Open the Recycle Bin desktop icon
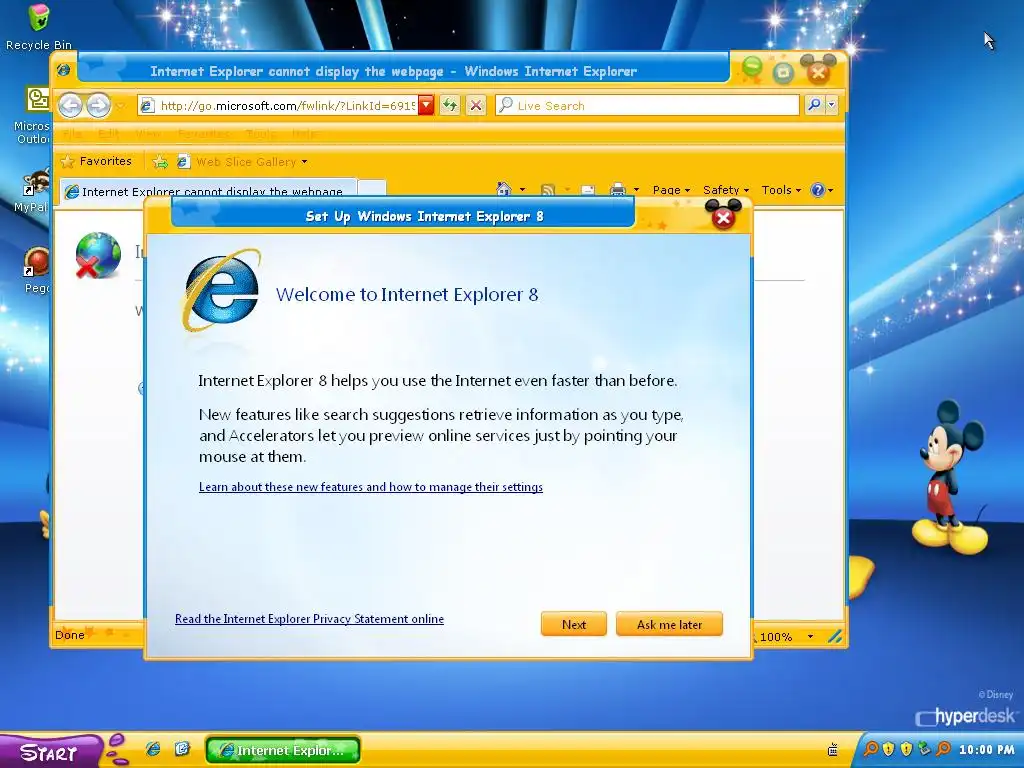Screen dimensions: 1024x768 pos(39,27)
